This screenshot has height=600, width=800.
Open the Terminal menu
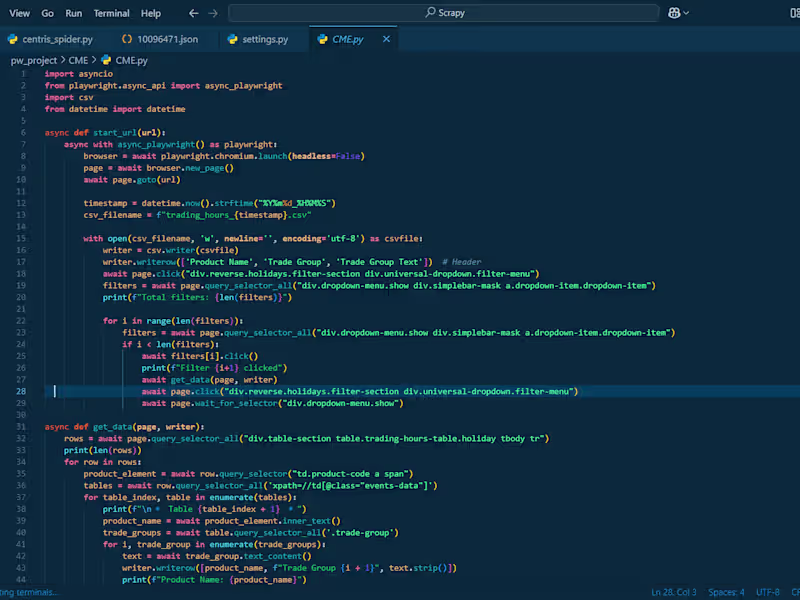click(111, 13)
